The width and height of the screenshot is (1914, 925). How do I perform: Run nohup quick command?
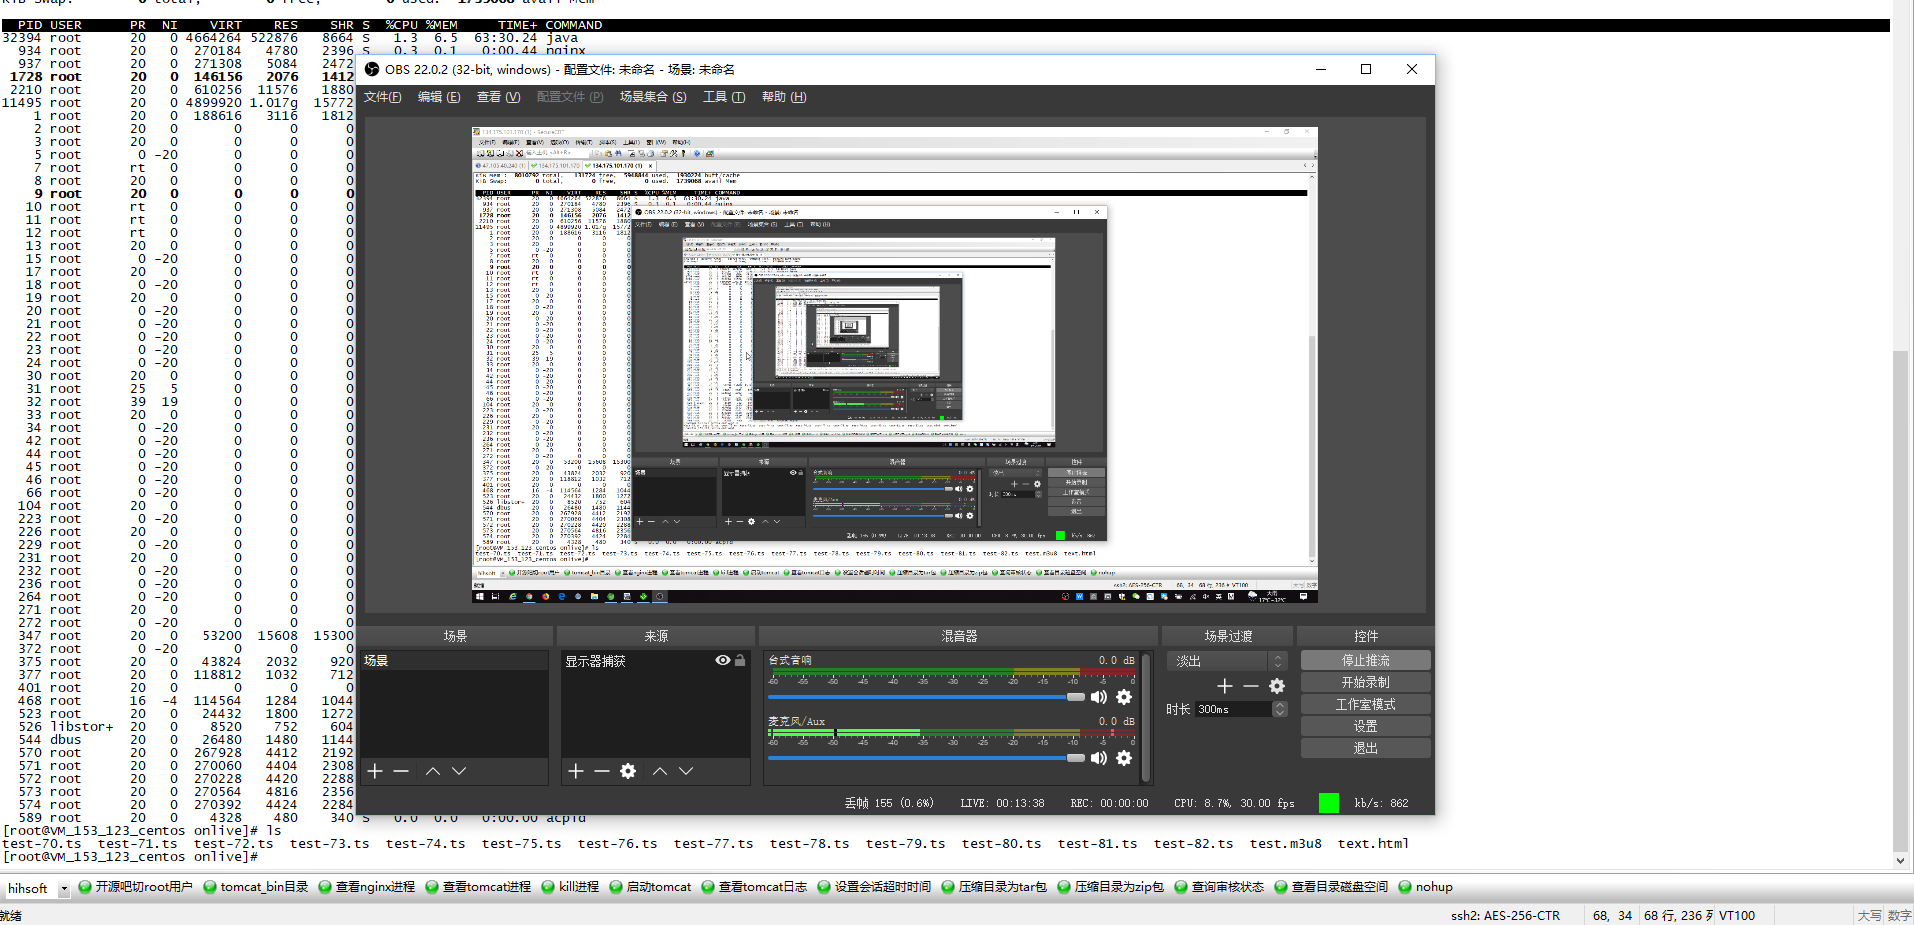tap(1425, 887)
